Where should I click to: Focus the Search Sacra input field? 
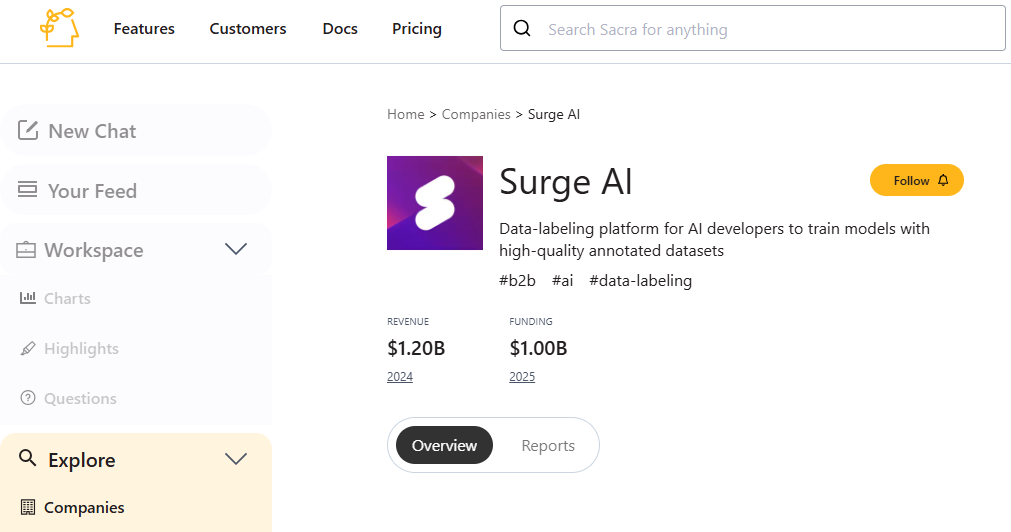[752, 28]
